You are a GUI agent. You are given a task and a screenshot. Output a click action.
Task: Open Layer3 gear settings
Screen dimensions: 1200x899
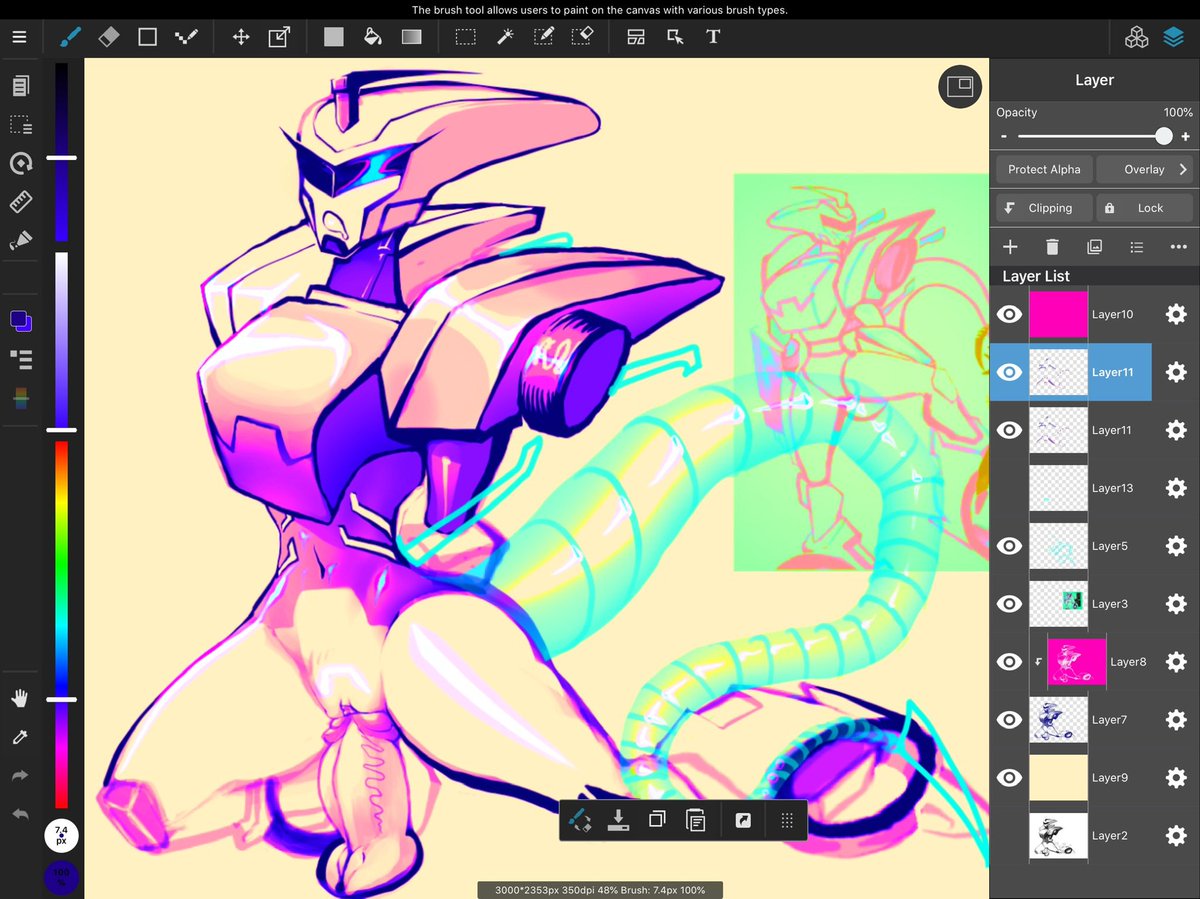[1176, 604]
